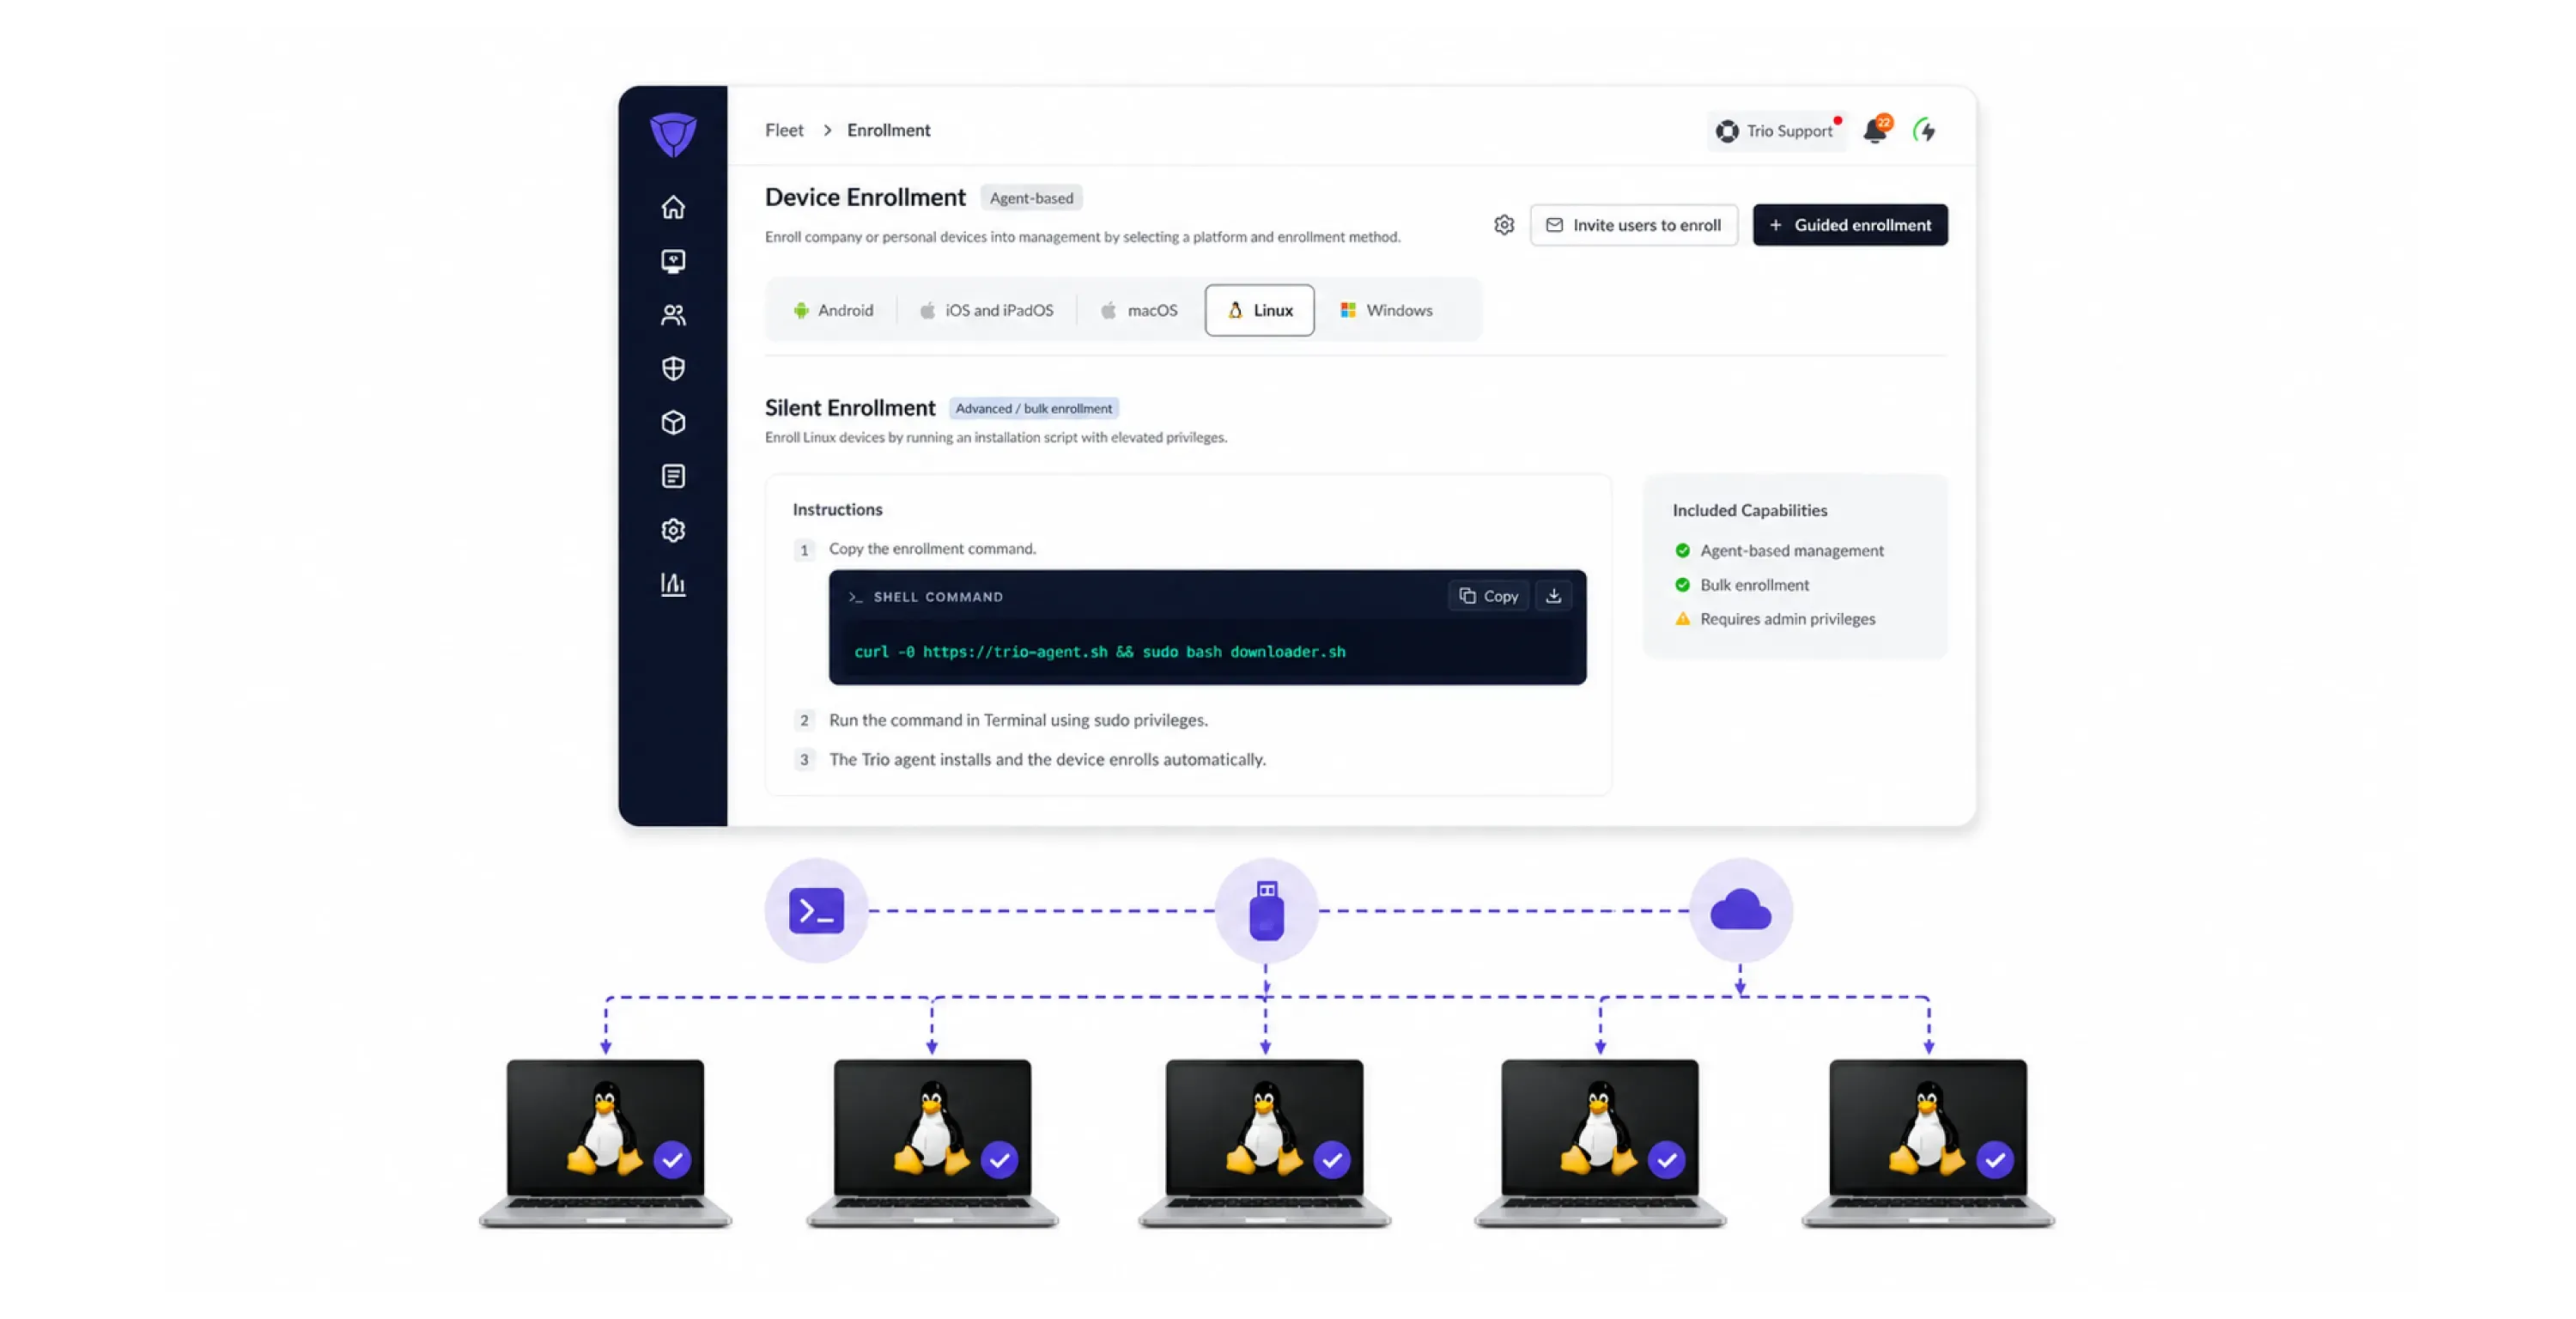Open enrollment settings gear beside Invite button
The height and width of the screenshot is (1319, 2576).
[x=1504, y=225]
